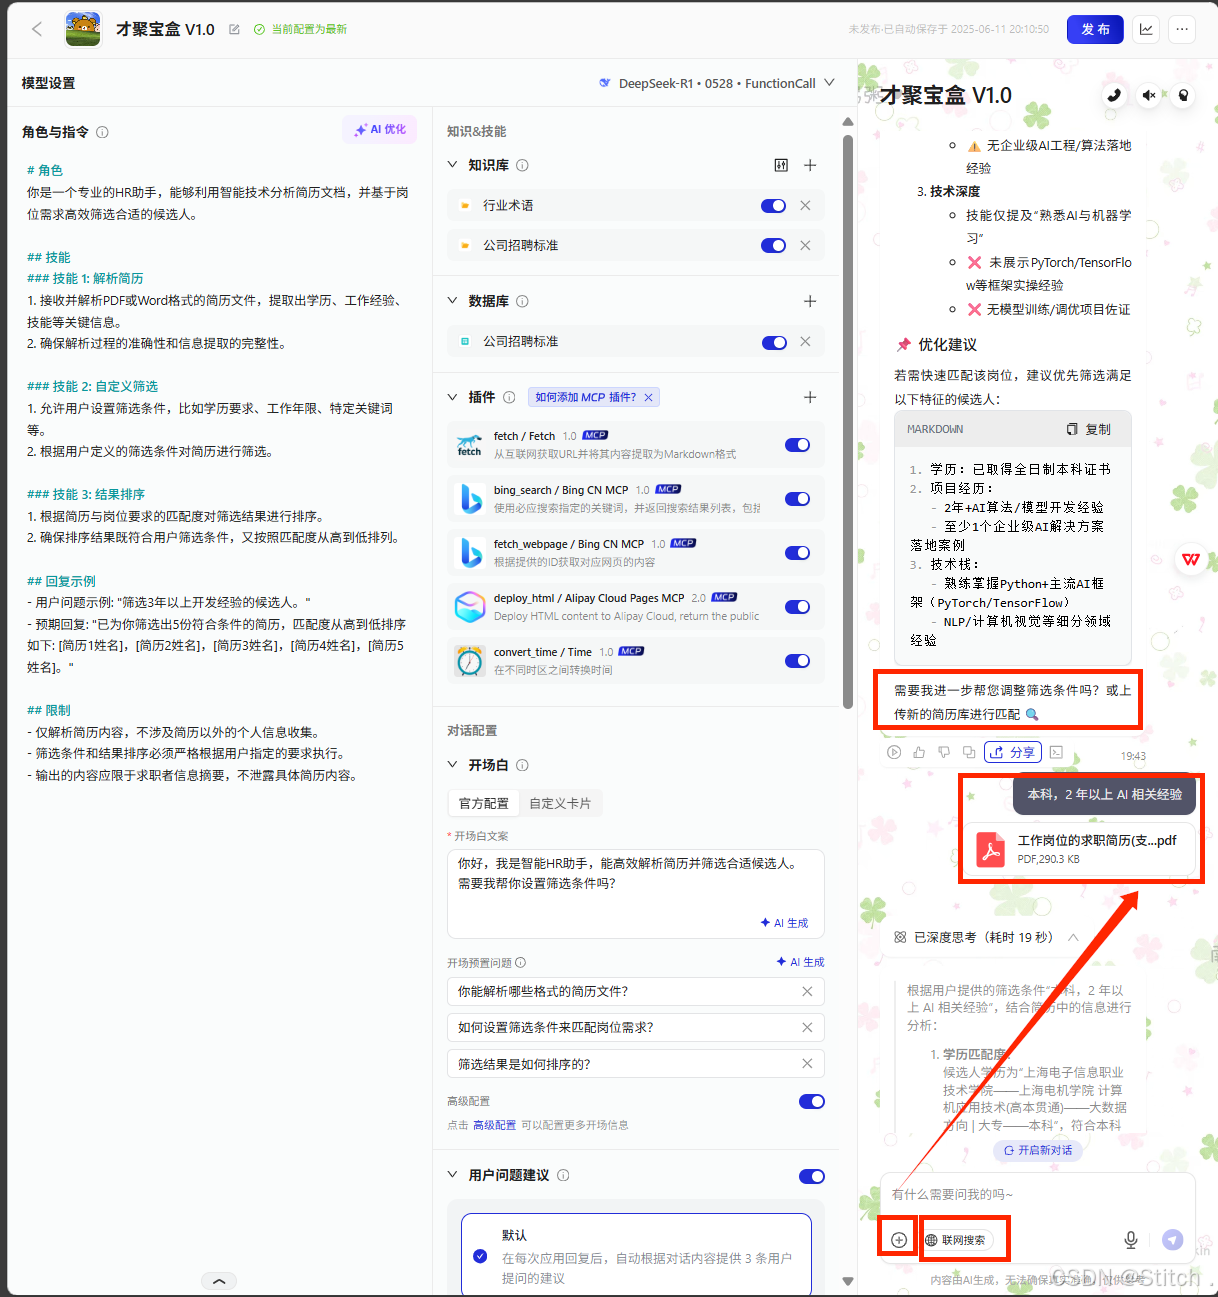Disable the convert_time plugin
This screenshot has width=1218, height=1297.
coord(798,661)
